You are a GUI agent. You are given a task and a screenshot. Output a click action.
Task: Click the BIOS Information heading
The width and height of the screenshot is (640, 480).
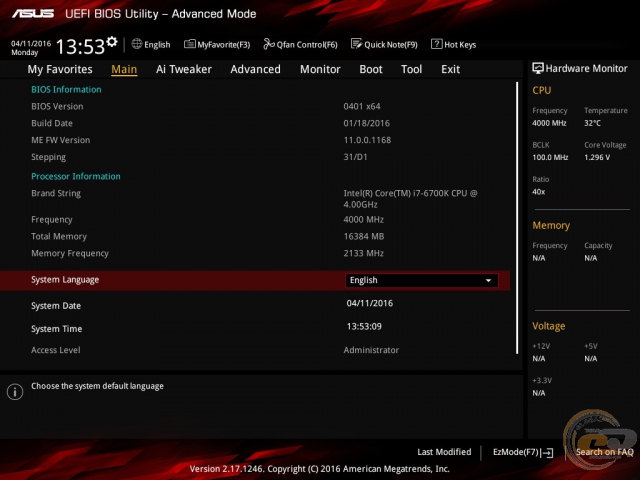pos(66,89)
